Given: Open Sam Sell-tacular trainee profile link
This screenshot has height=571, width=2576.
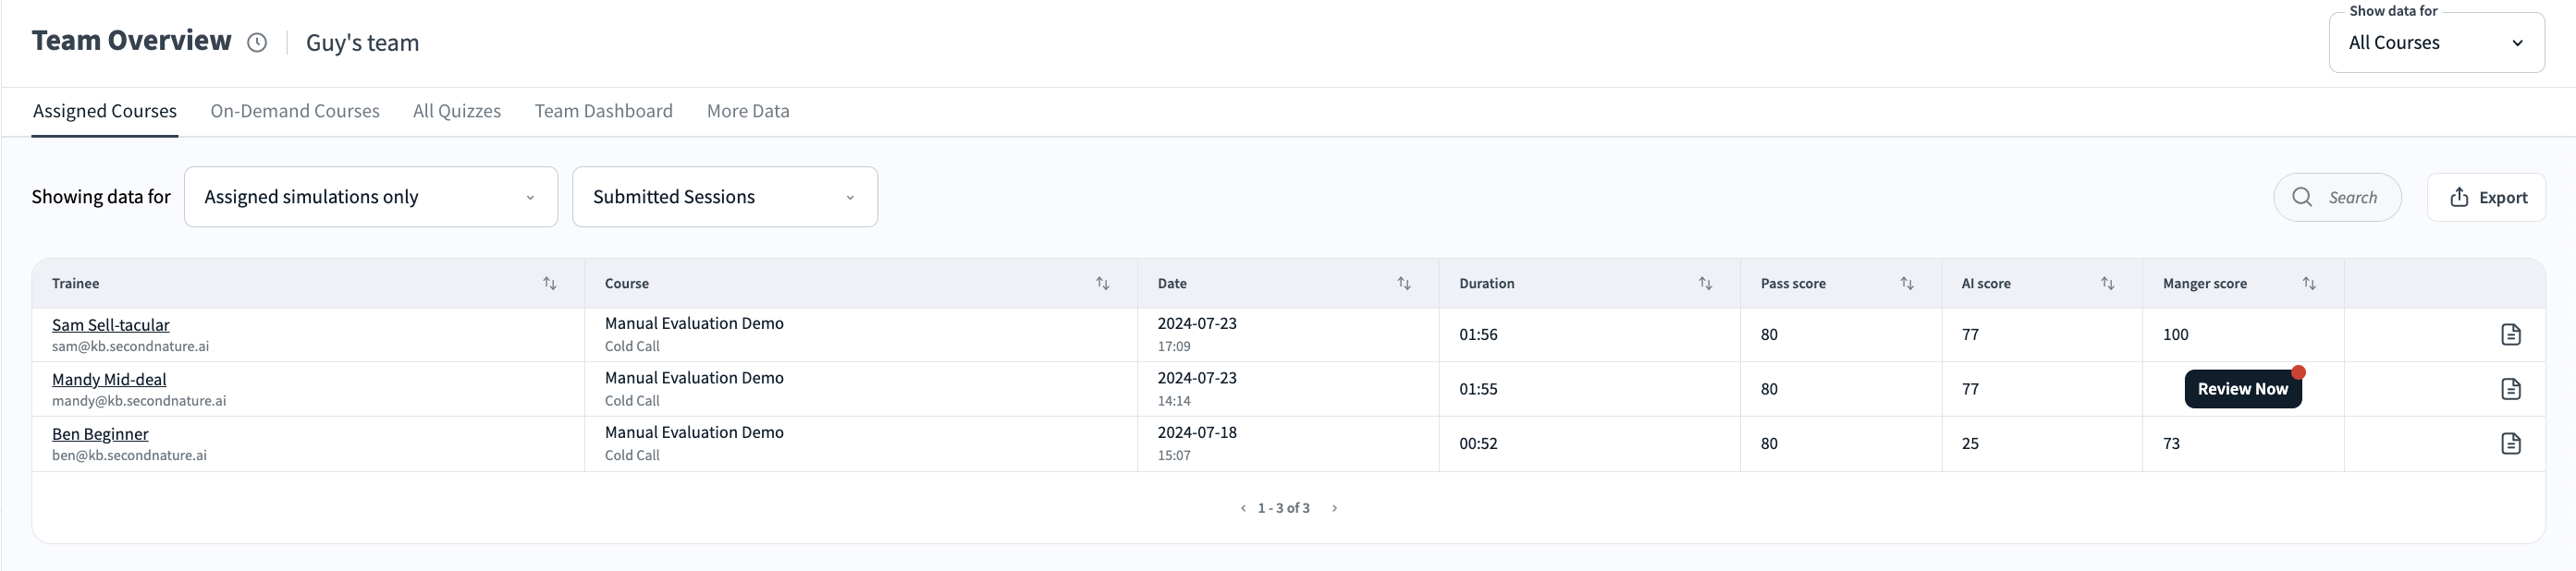Looking at the screenshot, I should tap(111, 325).
